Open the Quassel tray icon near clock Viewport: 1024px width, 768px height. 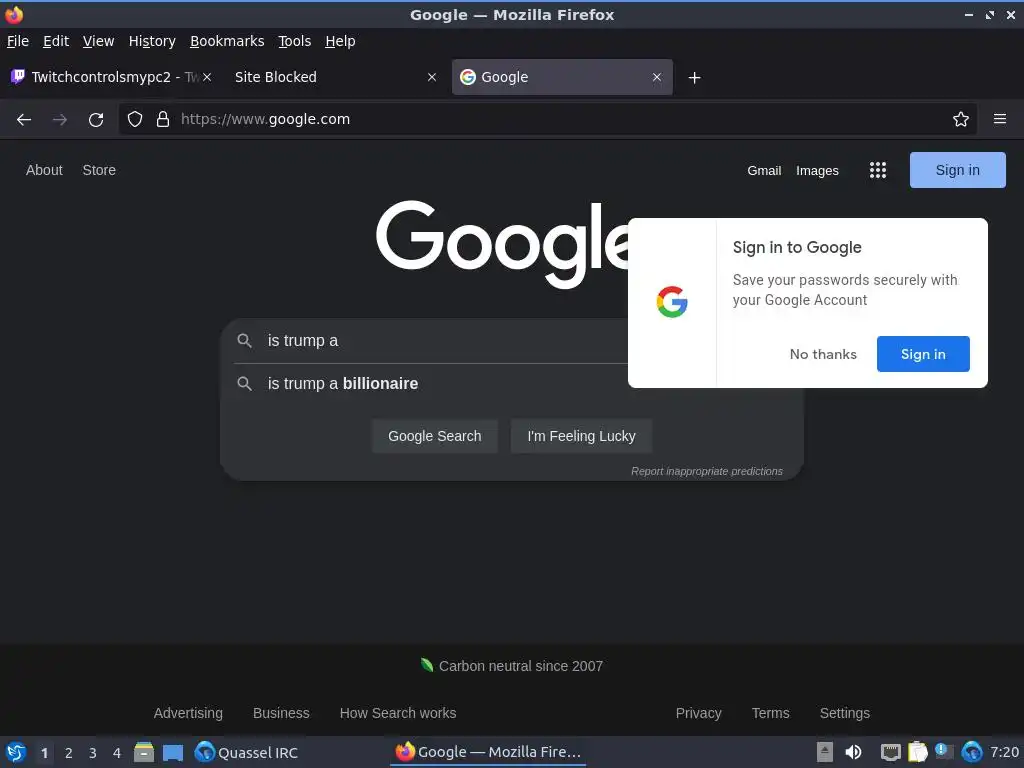[972, 752]
